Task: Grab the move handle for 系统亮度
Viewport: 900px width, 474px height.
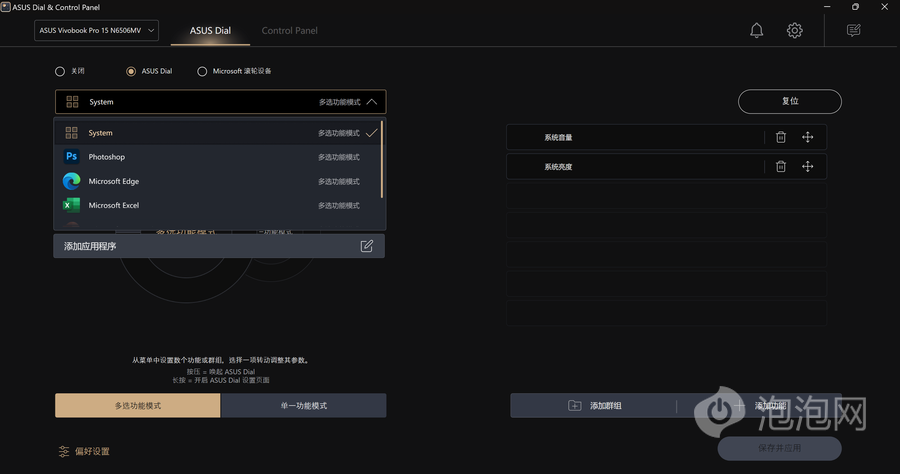Action: (x=808, y=166)
